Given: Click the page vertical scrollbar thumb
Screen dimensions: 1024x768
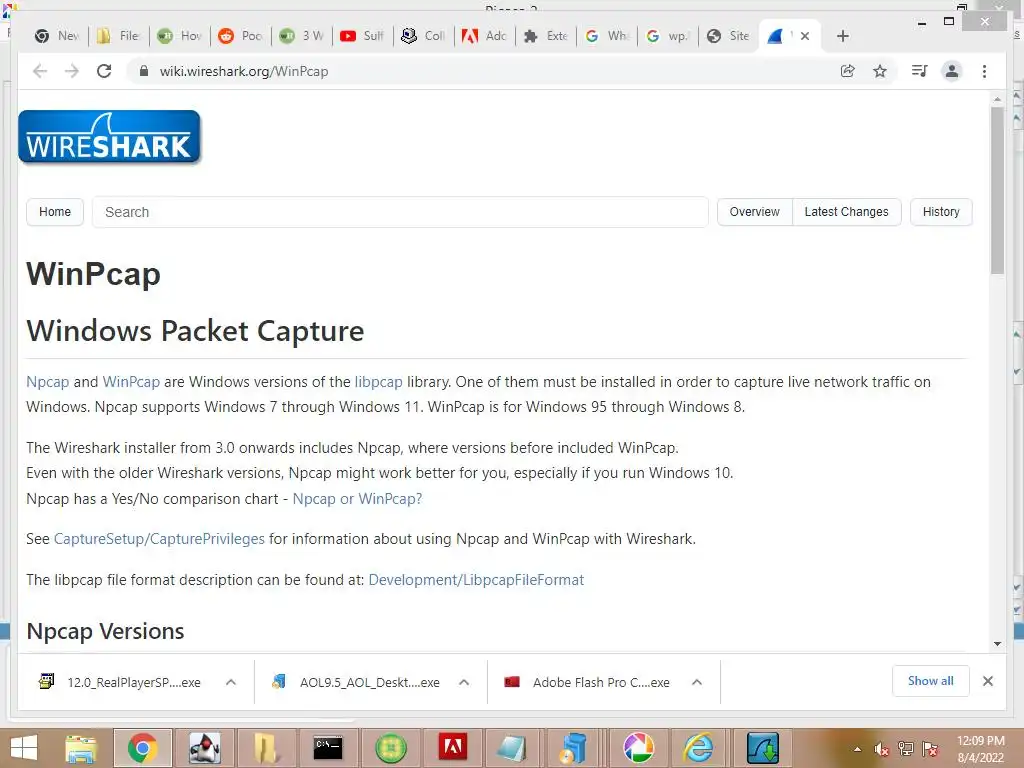Looking at the screenshot, I should [x=997, y=191].
